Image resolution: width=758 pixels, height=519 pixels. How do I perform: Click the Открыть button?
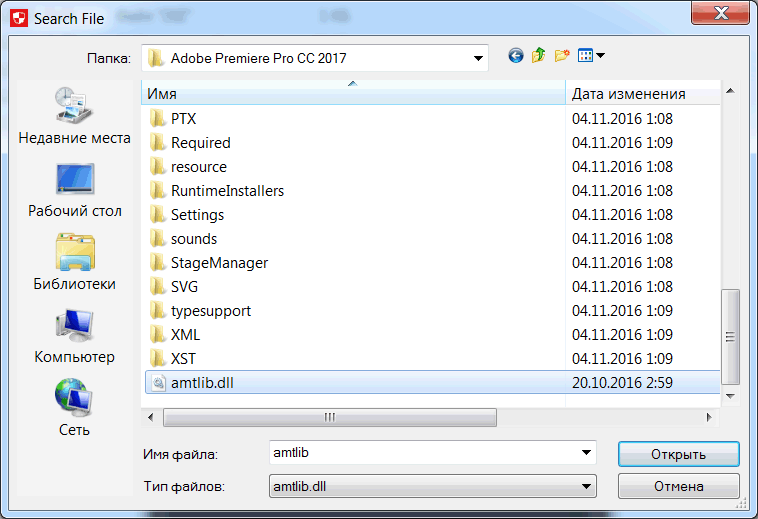(678, 454)
